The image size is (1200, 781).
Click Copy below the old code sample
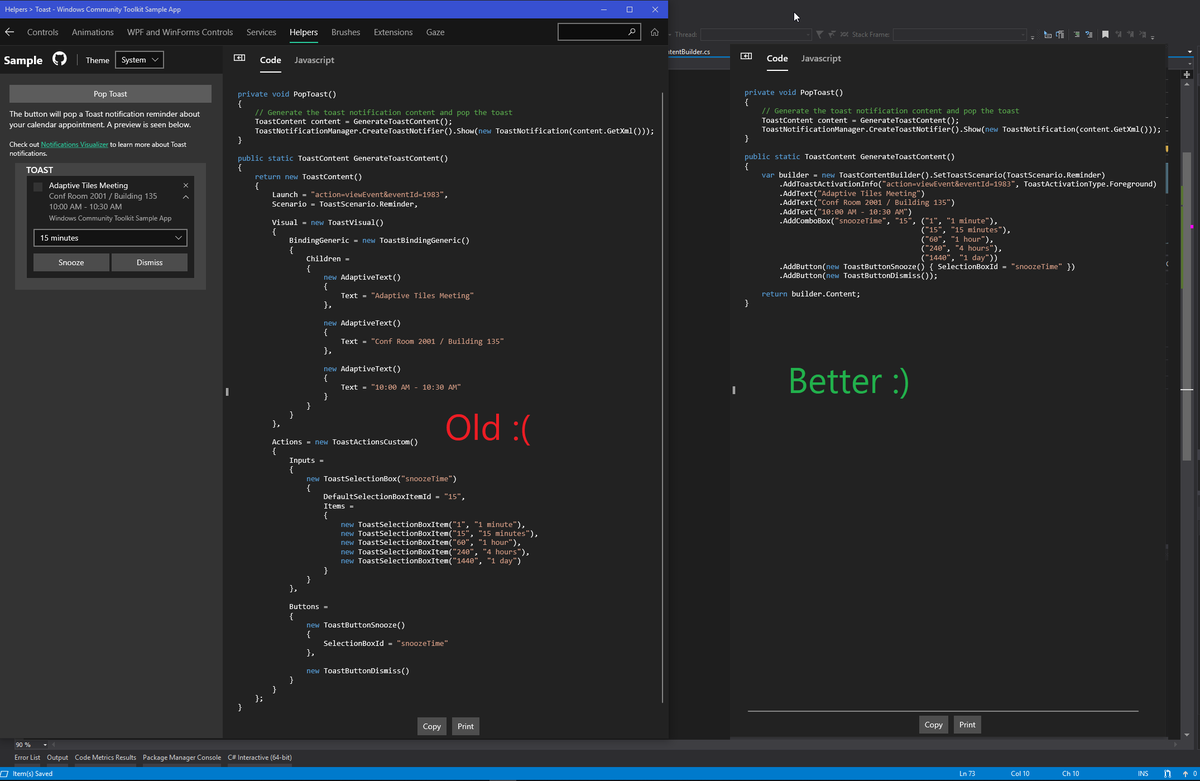click(432, 726)
